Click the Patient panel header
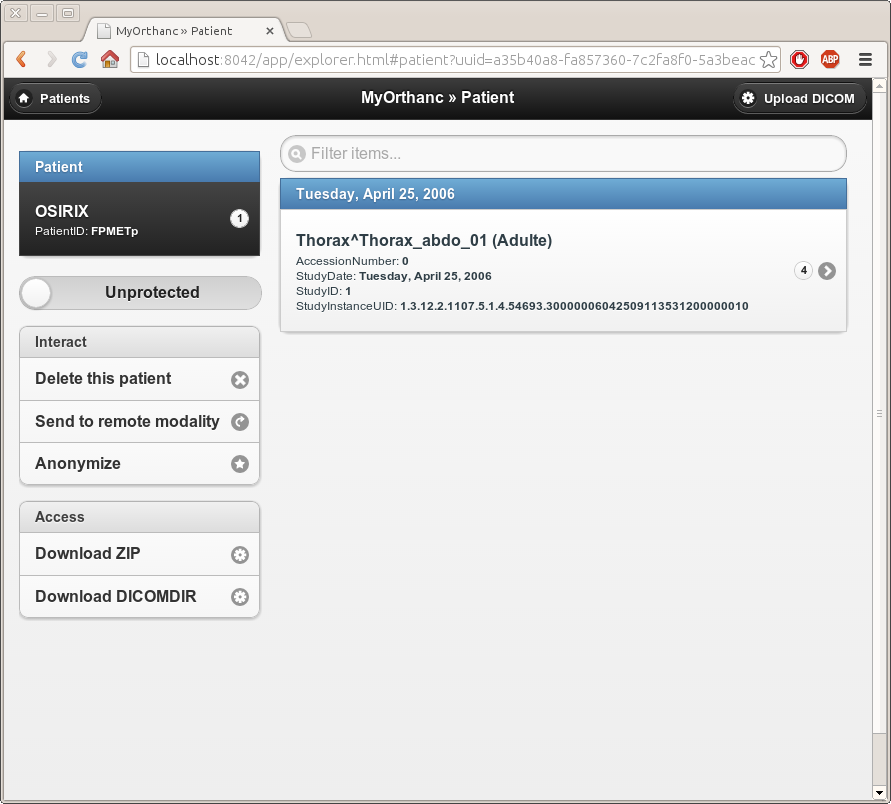Viewport: 891px width, 804px height. pyautogui.click(x=139, y=167)
